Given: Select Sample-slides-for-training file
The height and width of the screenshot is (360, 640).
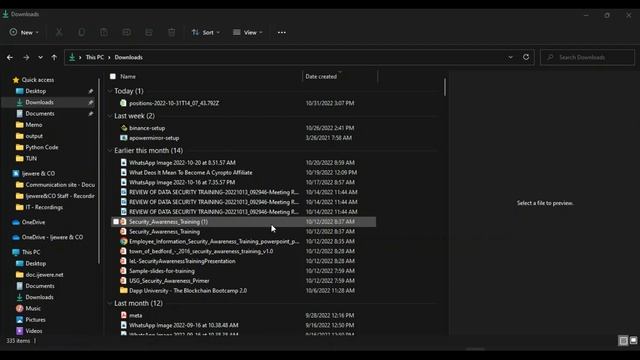Looking at the screenshot, I should point(162,271).
